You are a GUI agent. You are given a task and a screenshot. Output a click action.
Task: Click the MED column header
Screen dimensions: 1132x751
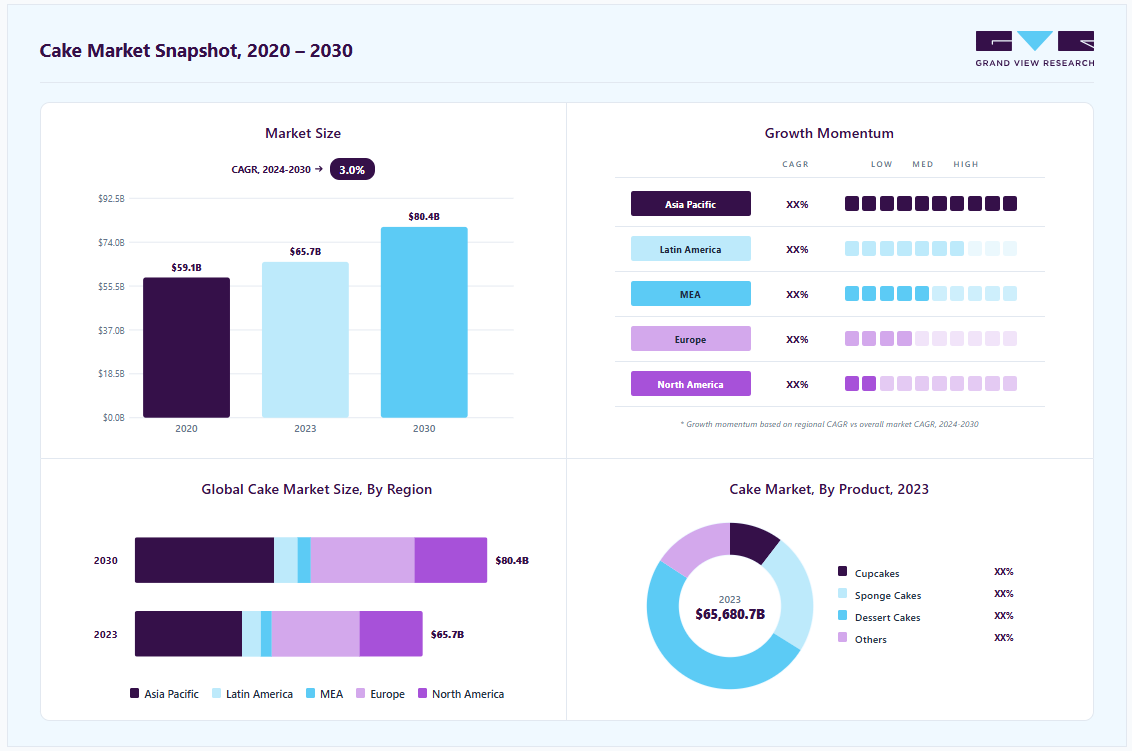point(923,164)
